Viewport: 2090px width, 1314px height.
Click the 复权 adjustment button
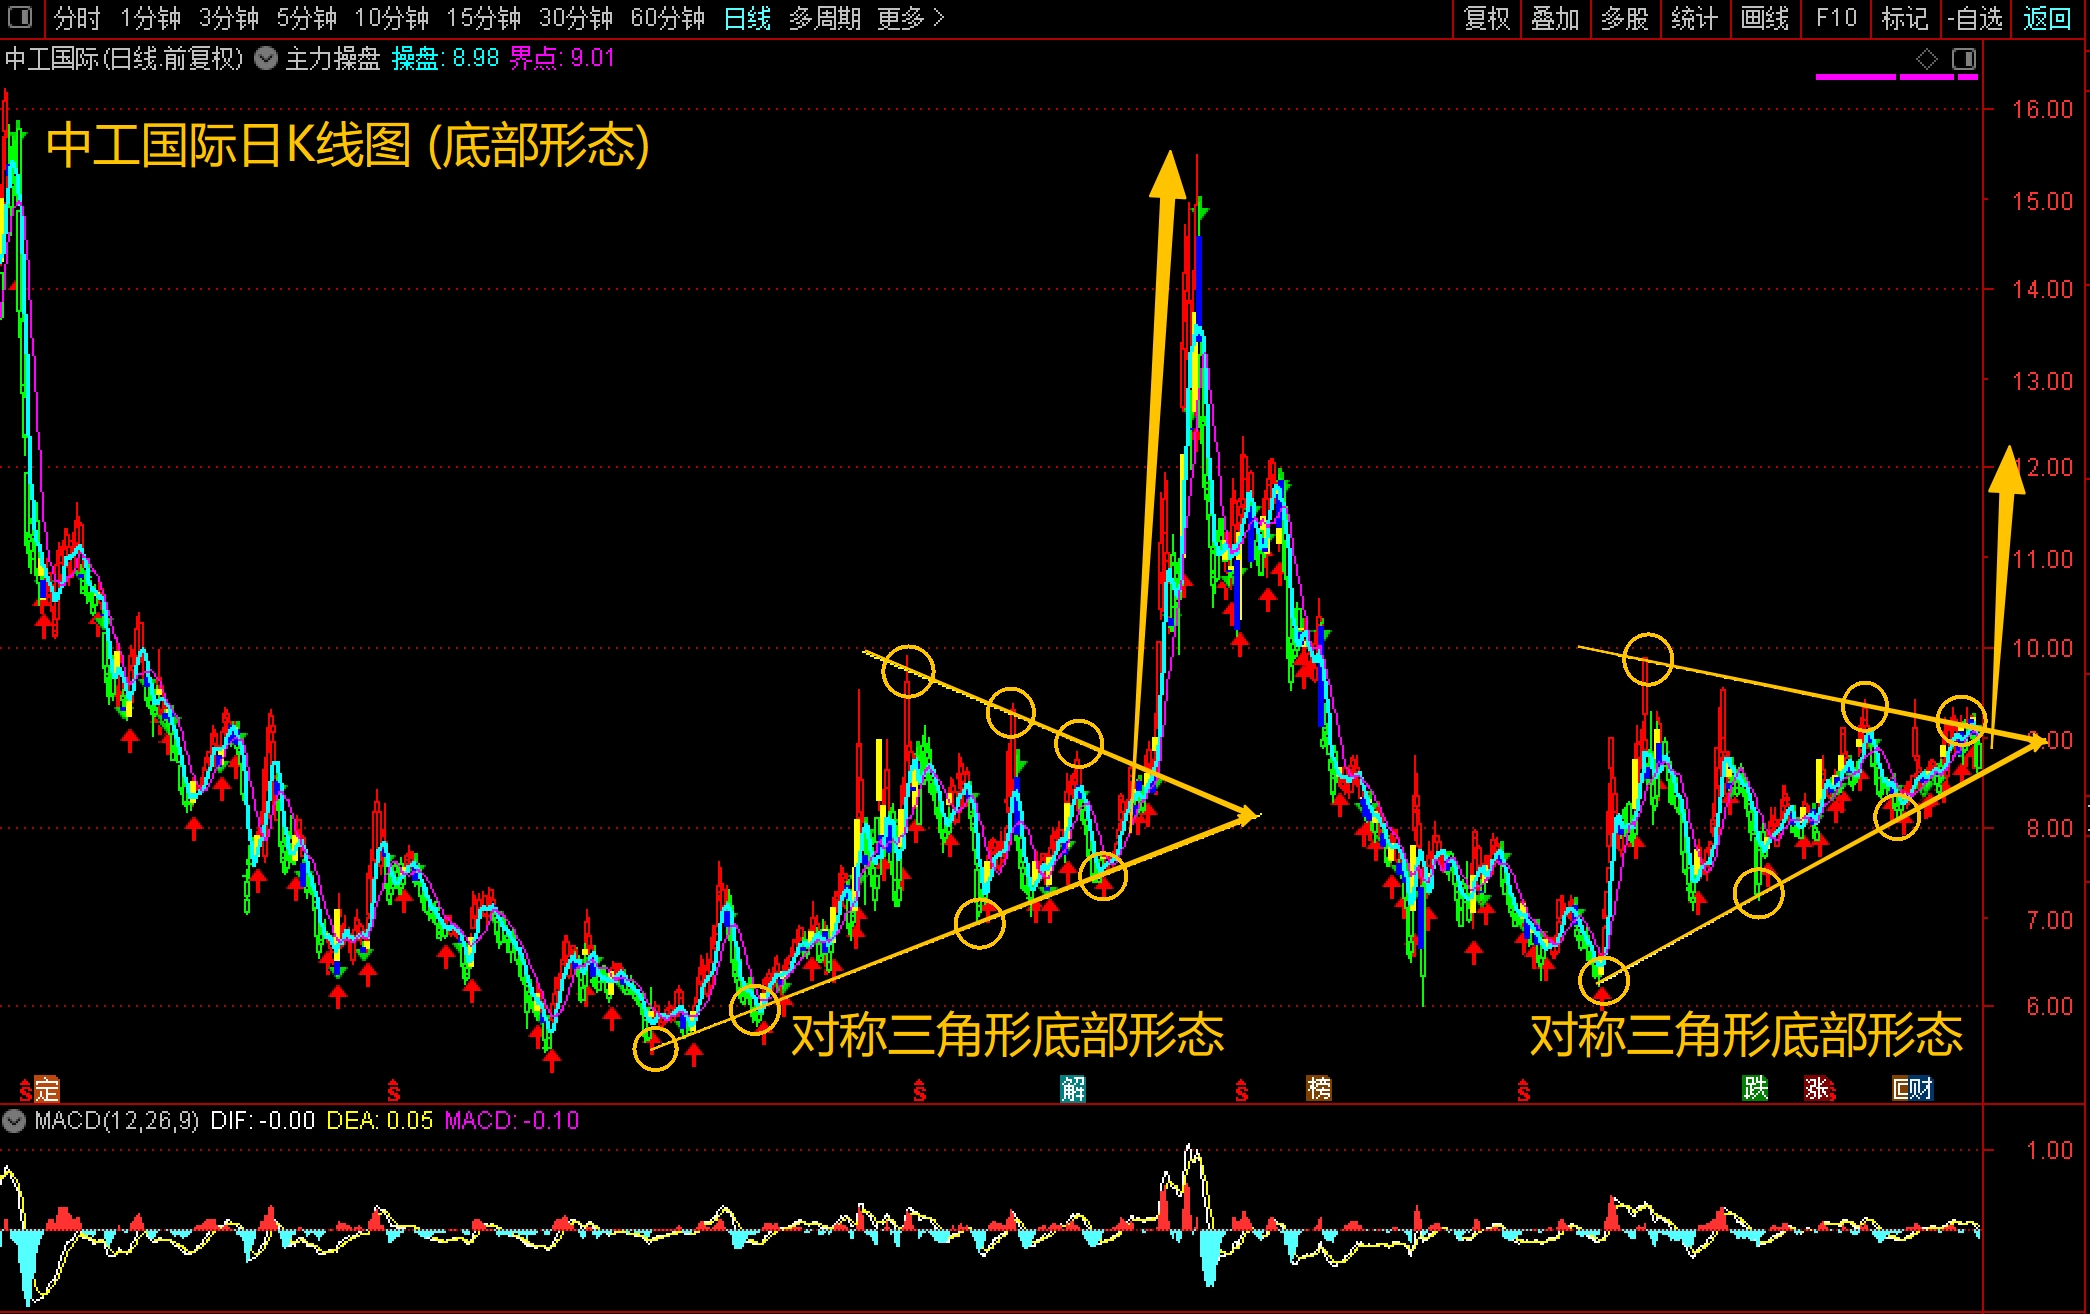click(x=1486, y=18)
